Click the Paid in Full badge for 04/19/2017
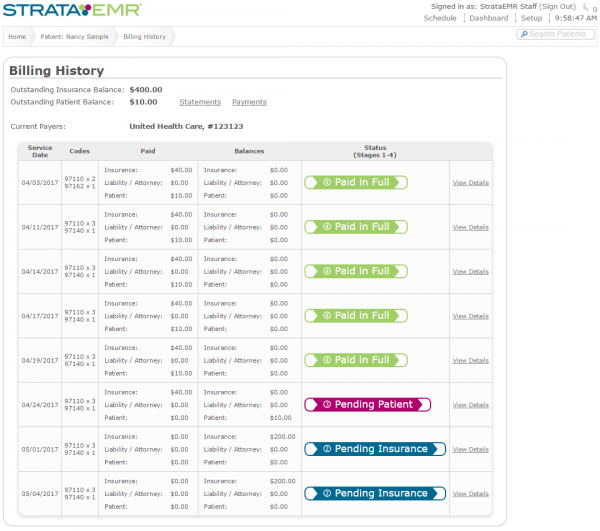The height and width of the screenshot is (531, 600). (356, 360)
